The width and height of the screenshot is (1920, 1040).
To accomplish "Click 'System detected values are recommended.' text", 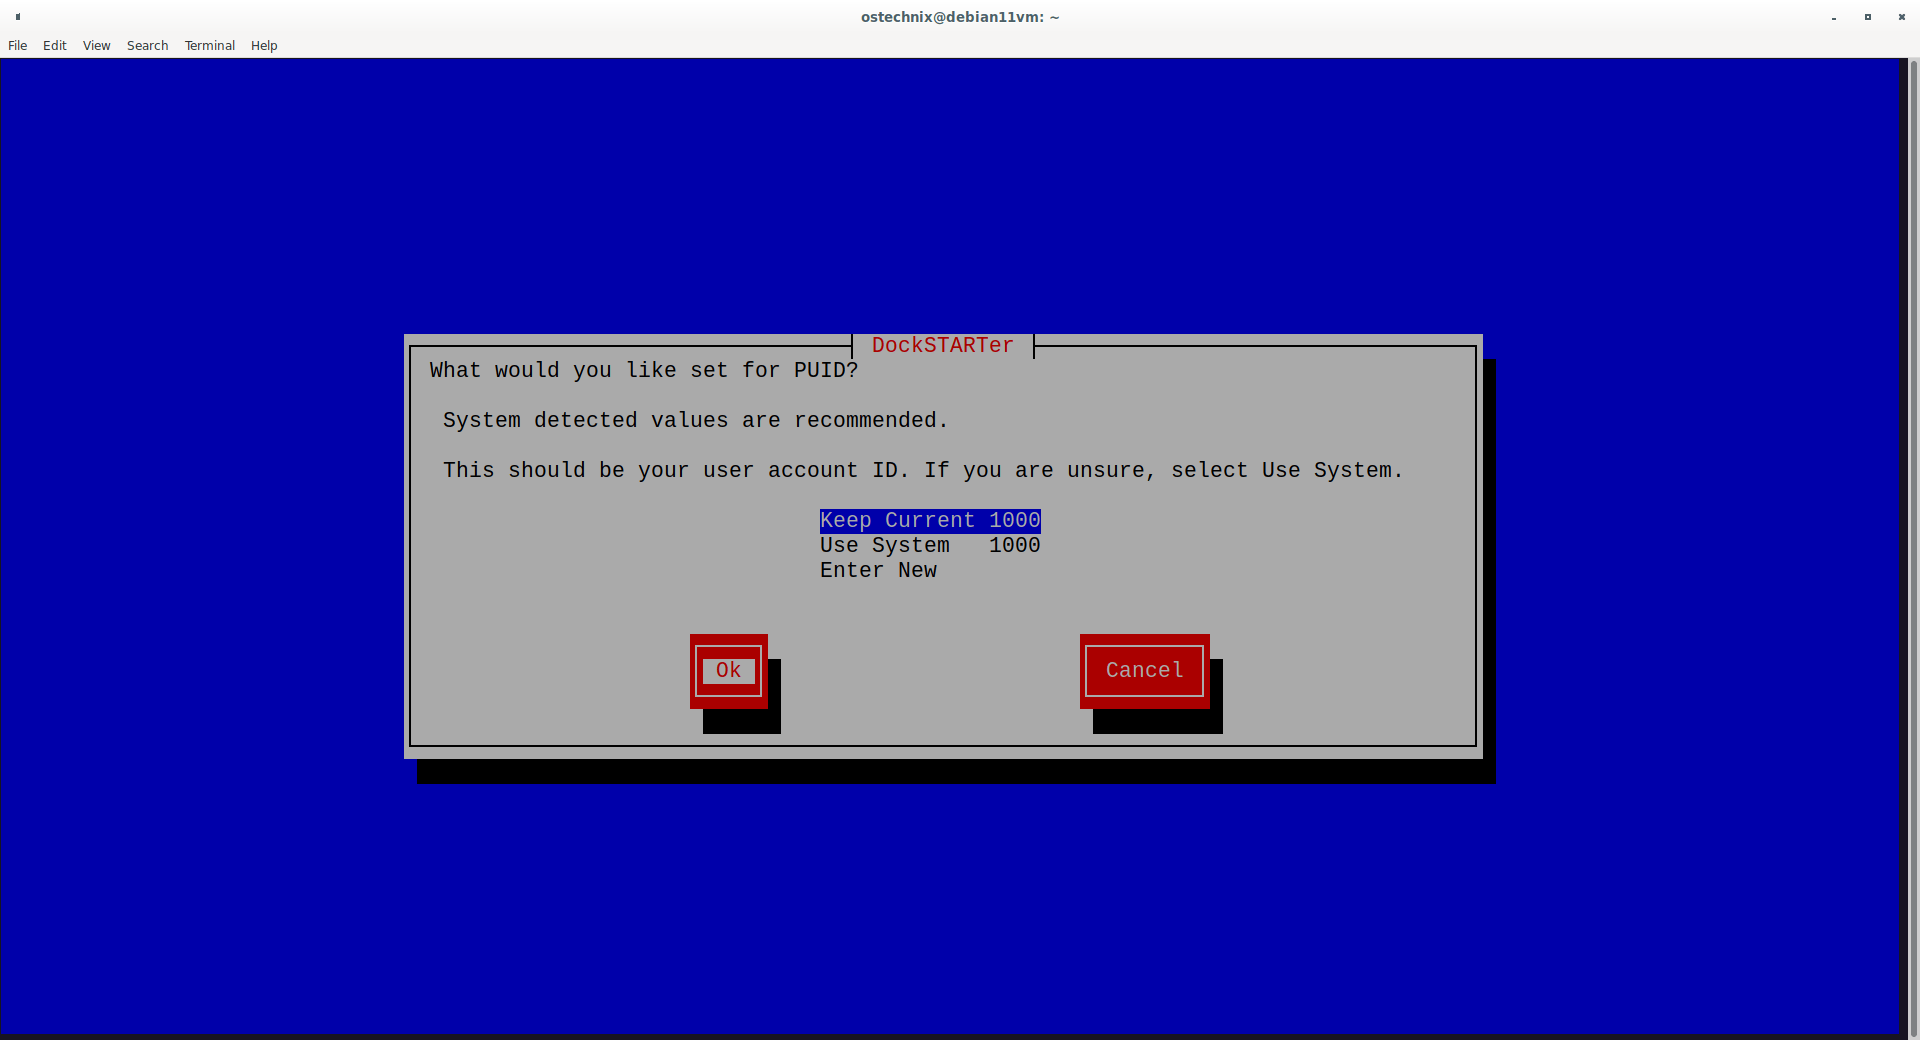I will 696,421.
